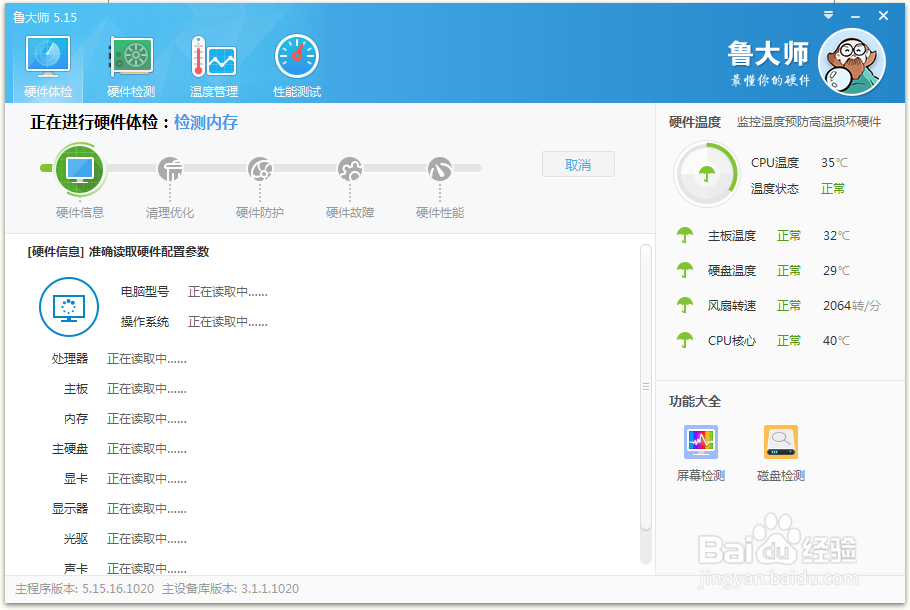910x610 pixels.
Task: Click the 硬件温度 heading
Action: point(695,122)
